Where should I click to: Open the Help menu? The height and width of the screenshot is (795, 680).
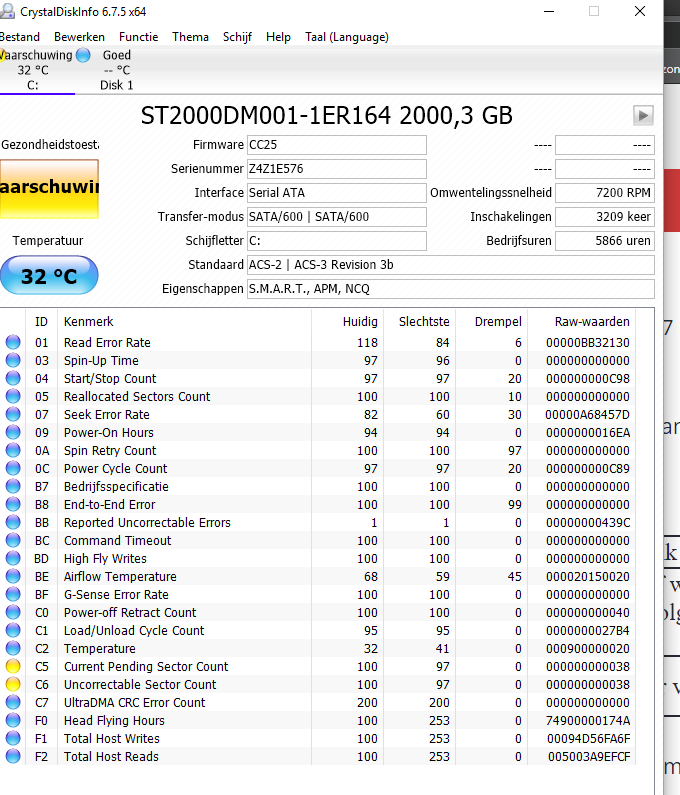coord(278,37)
